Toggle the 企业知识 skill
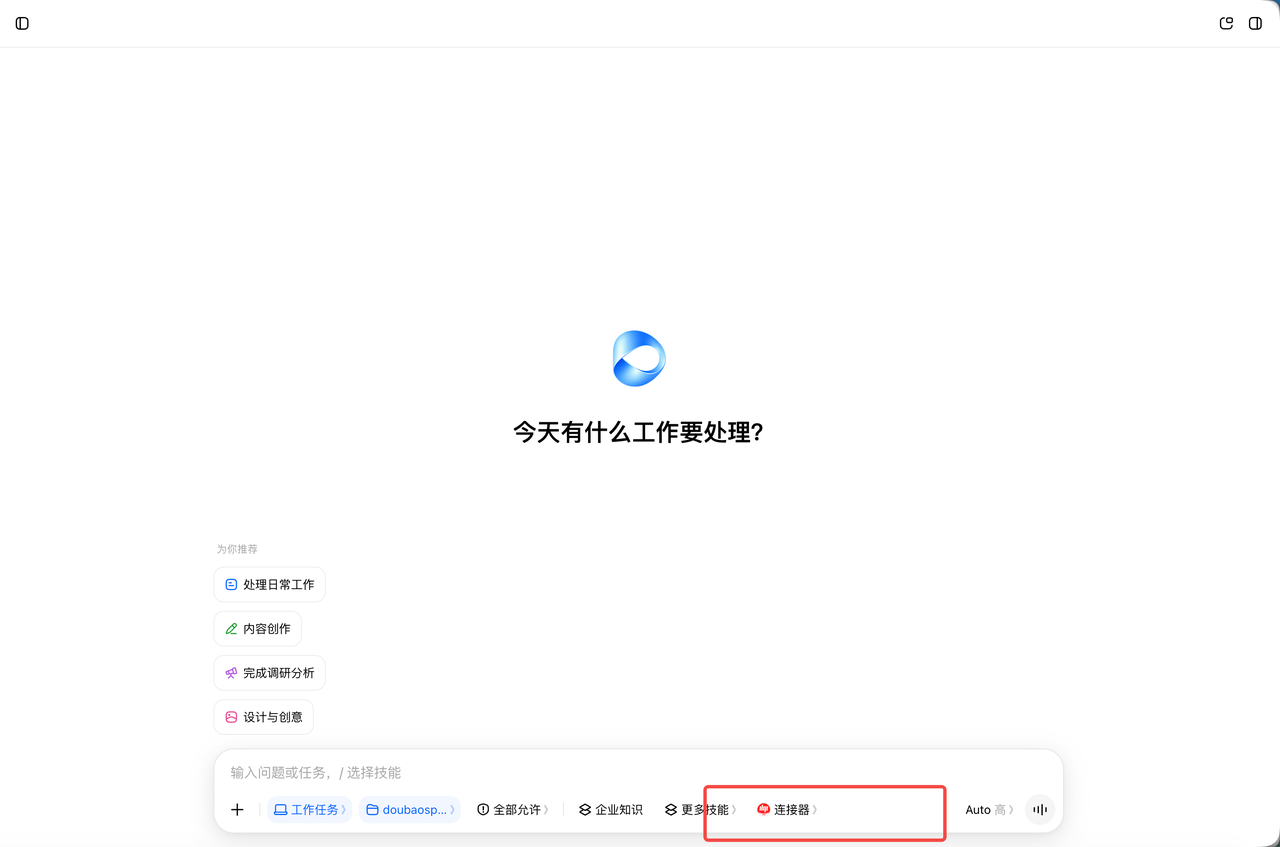1280x847 pixels. coord(611,809)
